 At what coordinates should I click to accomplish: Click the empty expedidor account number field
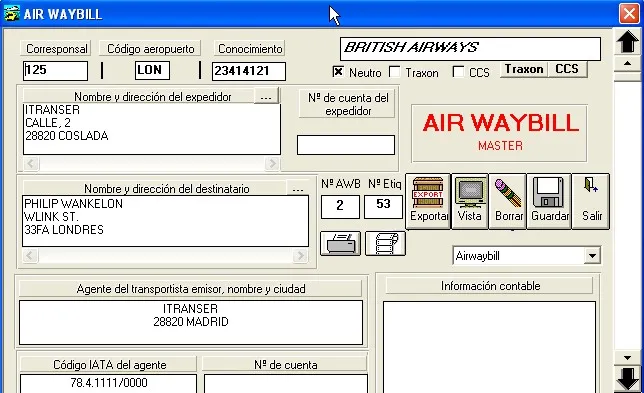click(346, 145)
